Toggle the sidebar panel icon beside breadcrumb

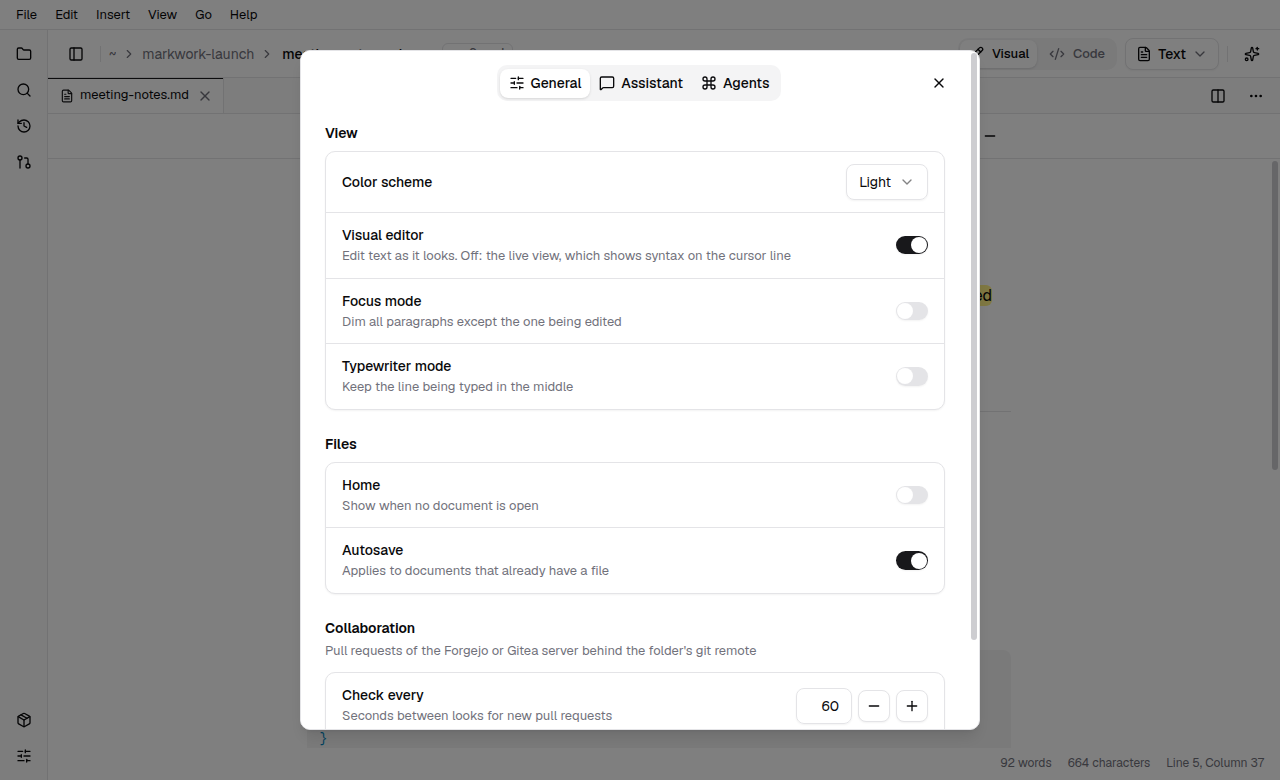pyautogui.click(x=76, y=54)
